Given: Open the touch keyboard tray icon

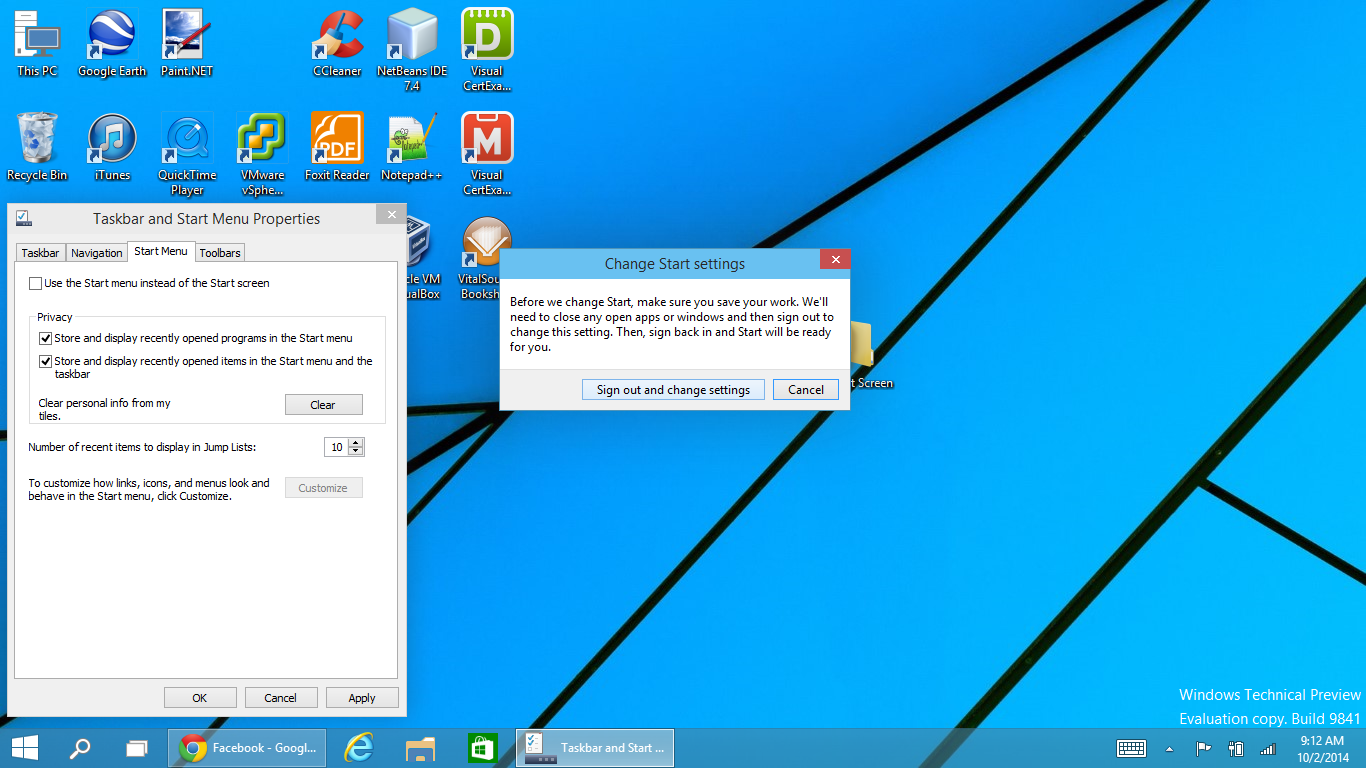Looking at the screenshot, I should (1131, 748).
